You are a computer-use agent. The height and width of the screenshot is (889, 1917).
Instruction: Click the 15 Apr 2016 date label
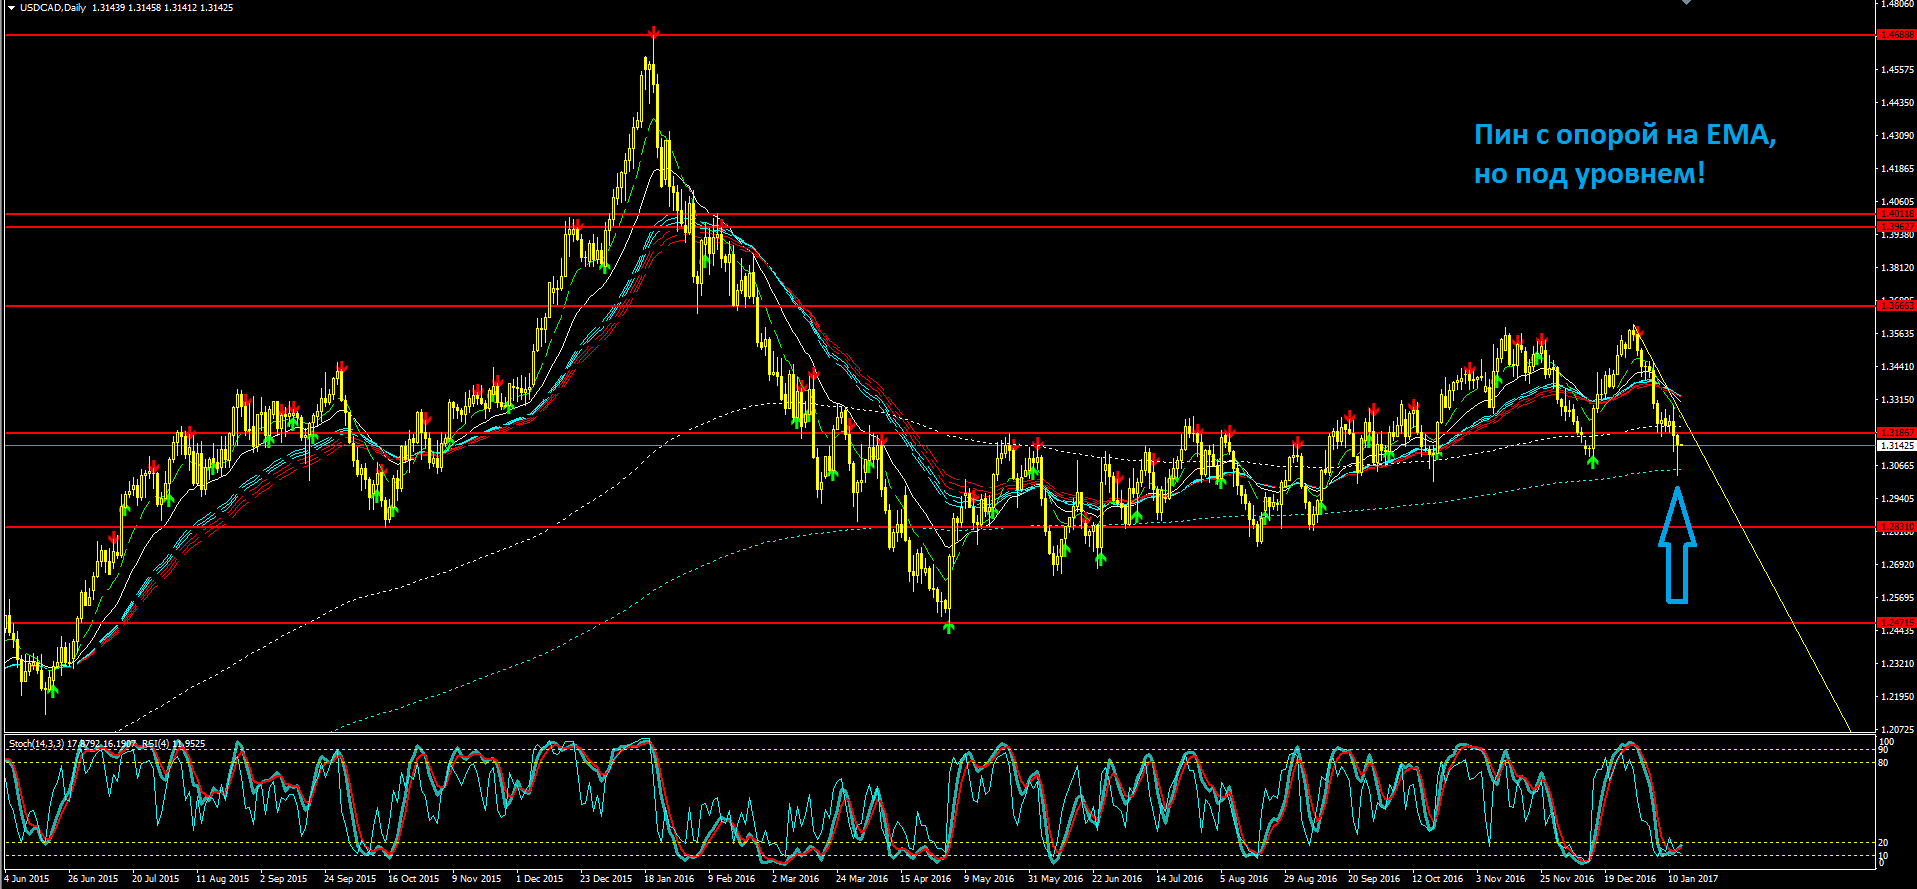click(x=925, y=879)
